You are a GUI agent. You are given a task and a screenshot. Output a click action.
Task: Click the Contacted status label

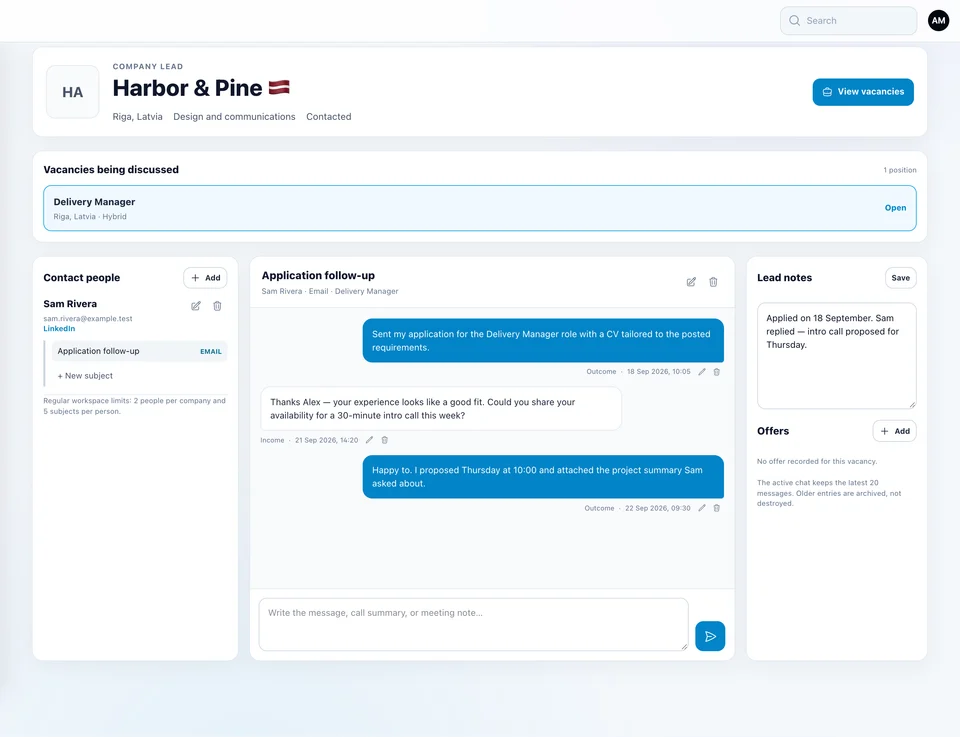[x=329, y=117]
